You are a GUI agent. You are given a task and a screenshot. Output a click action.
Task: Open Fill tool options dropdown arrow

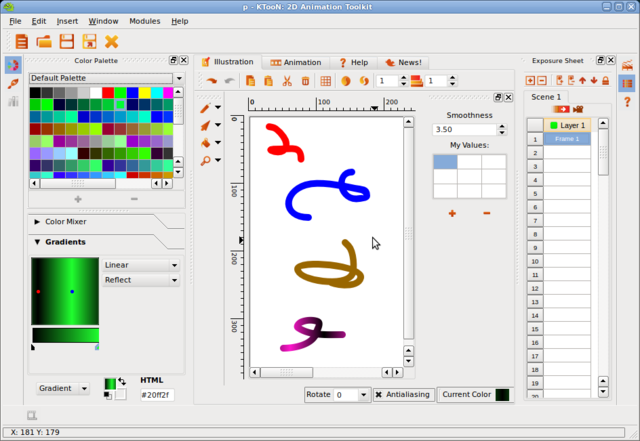(218, 143)
